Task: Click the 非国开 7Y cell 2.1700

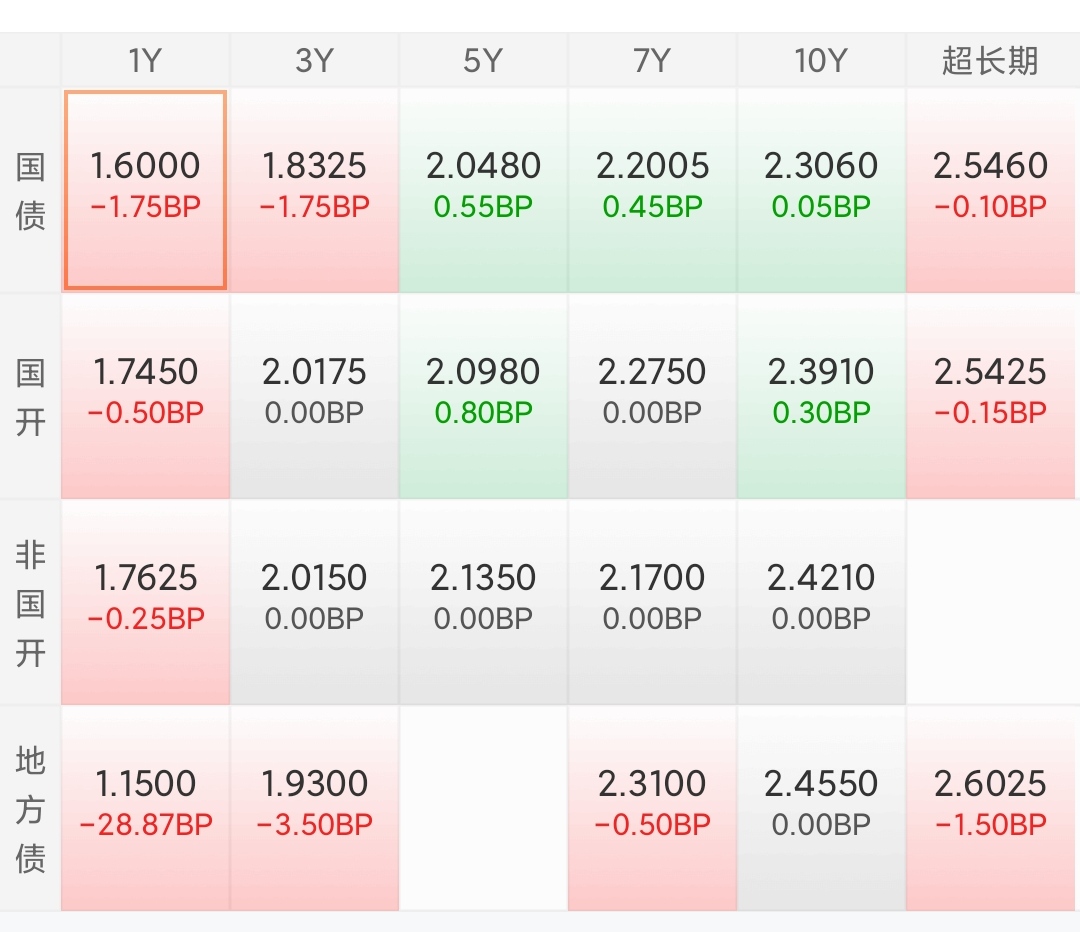Action: coord(652,602)
